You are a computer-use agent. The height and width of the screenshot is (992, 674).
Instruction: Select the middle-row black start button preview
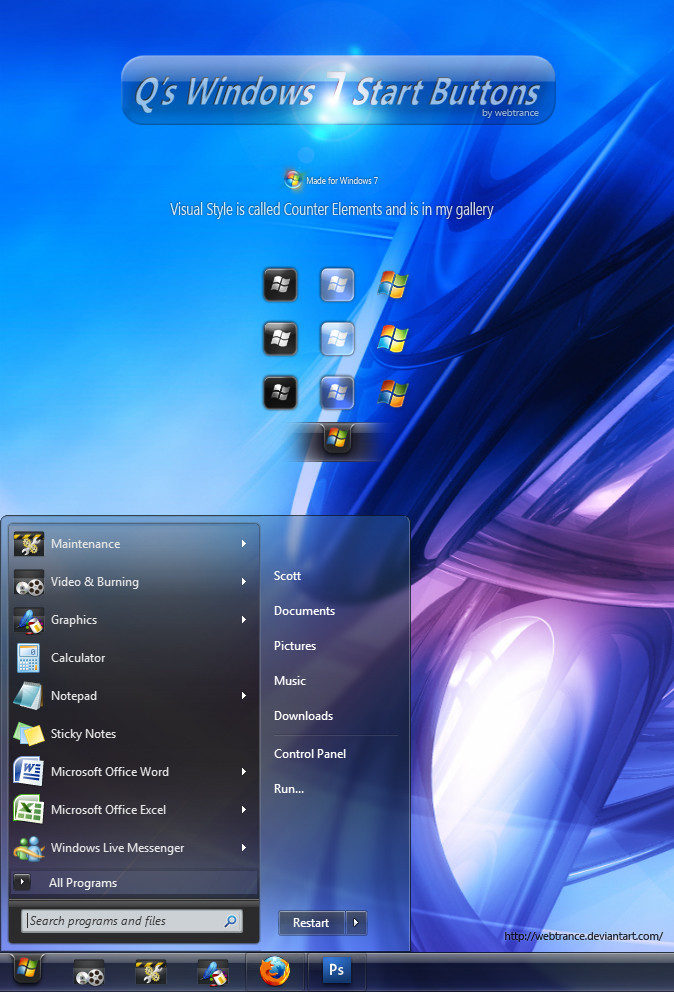(x=280, y=338)
